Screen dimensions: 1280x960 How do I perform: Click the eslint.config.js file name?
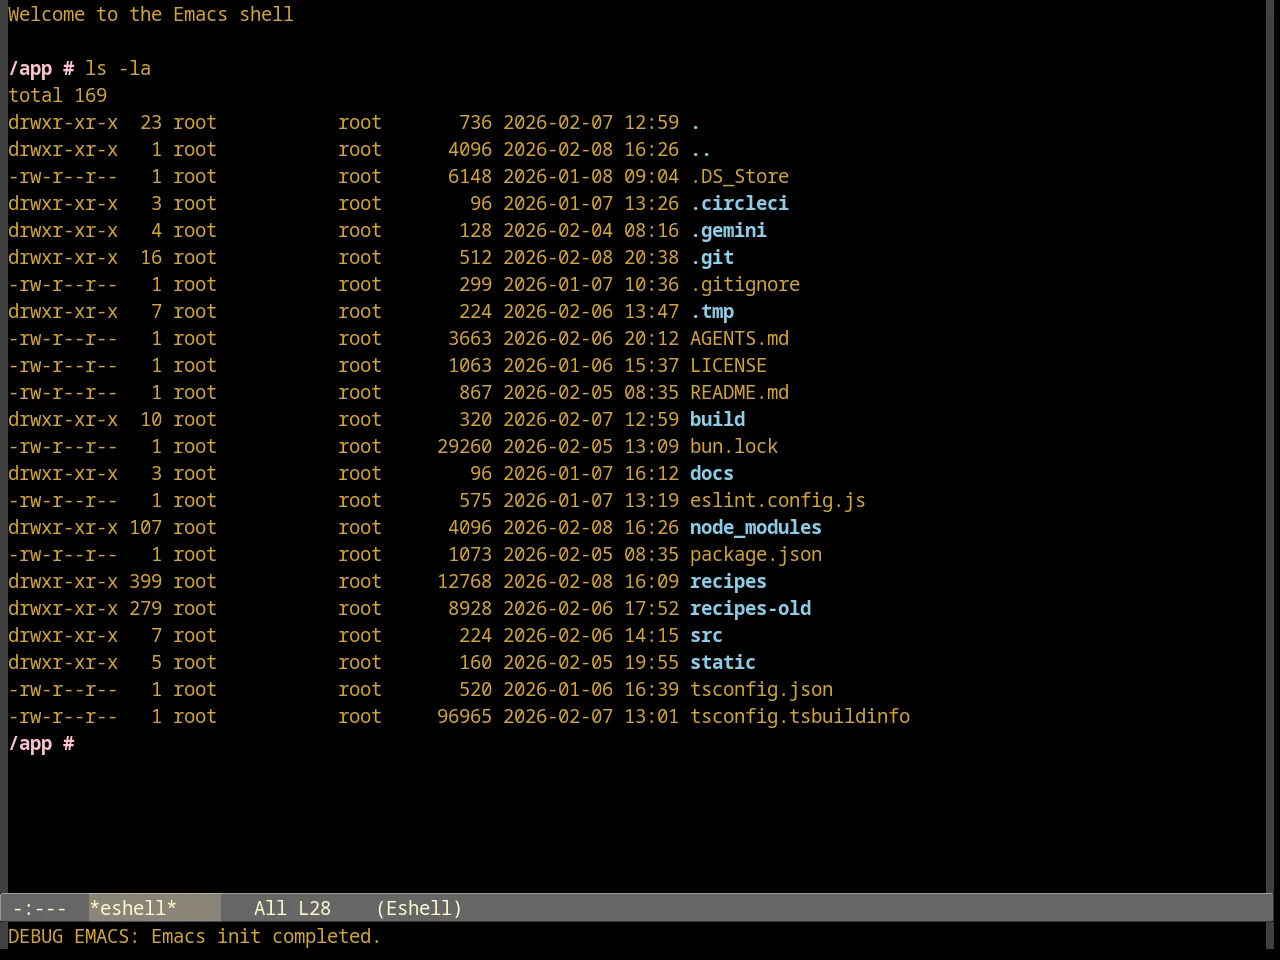778,500
